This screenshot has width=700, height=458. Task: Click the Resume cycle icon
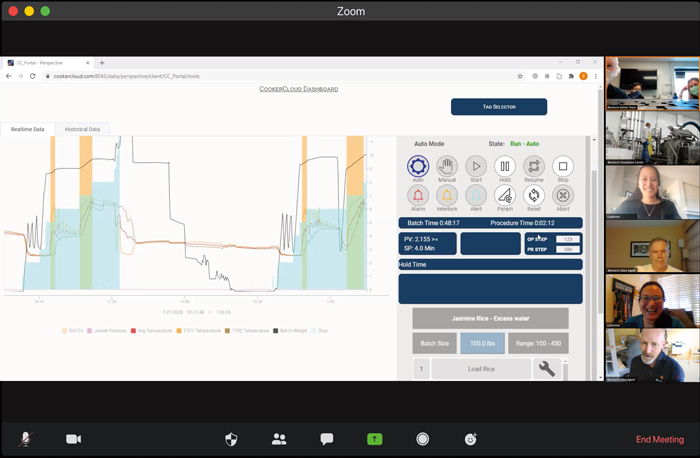click(x=534, y=167)
